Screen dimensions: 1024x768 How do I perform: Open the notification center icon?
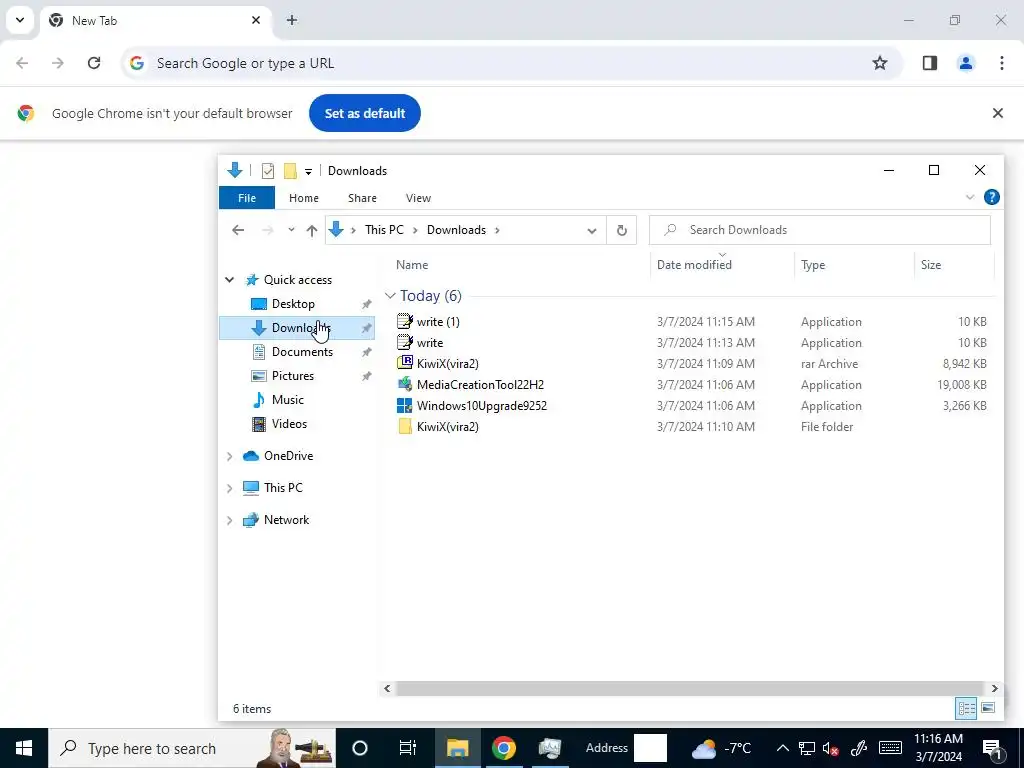click(993, 748)
